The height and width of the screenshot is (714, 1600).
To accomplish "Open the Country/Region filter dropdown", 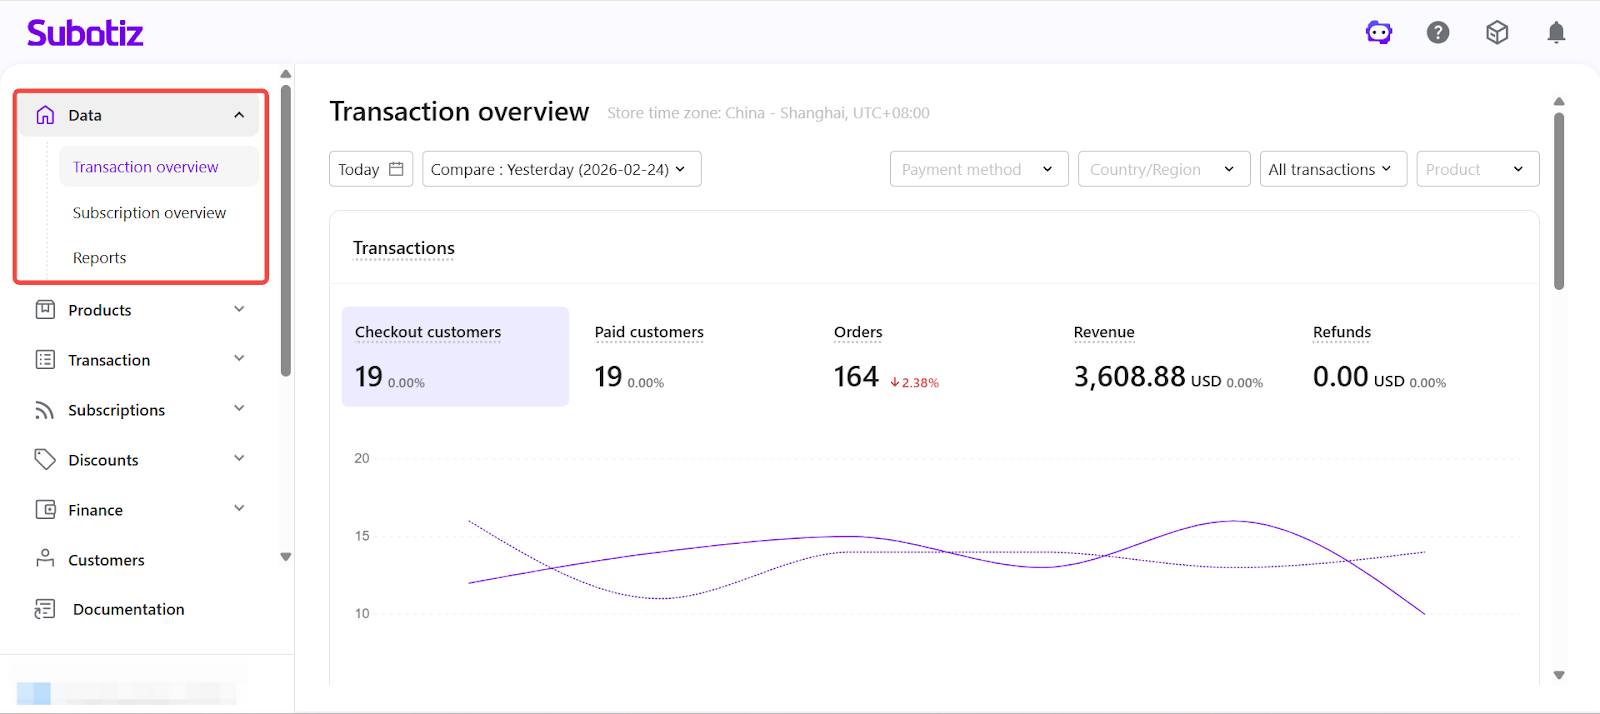I will coord(1163,169).
